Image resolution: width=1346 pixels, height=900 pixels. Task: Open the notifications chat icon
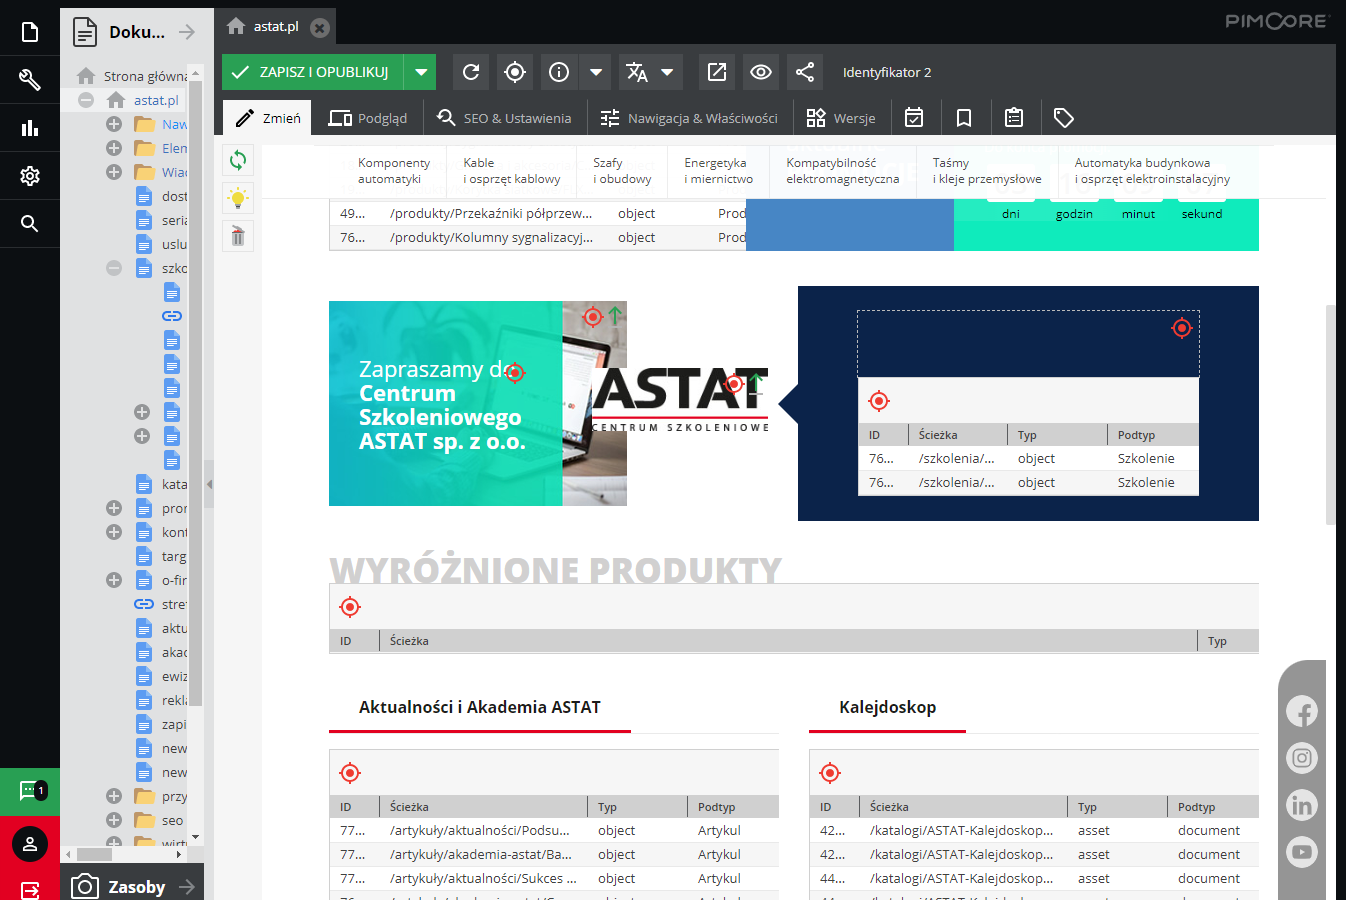coord(30,791)
